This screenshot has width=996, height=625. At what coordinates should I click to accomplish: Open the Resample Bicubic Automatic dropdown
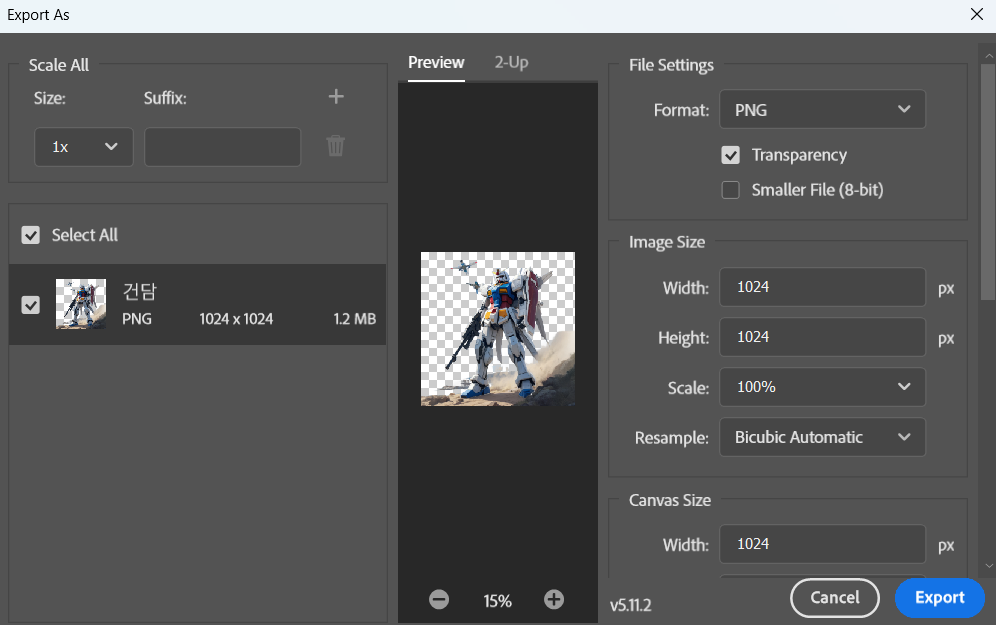[x=822, y=437]
